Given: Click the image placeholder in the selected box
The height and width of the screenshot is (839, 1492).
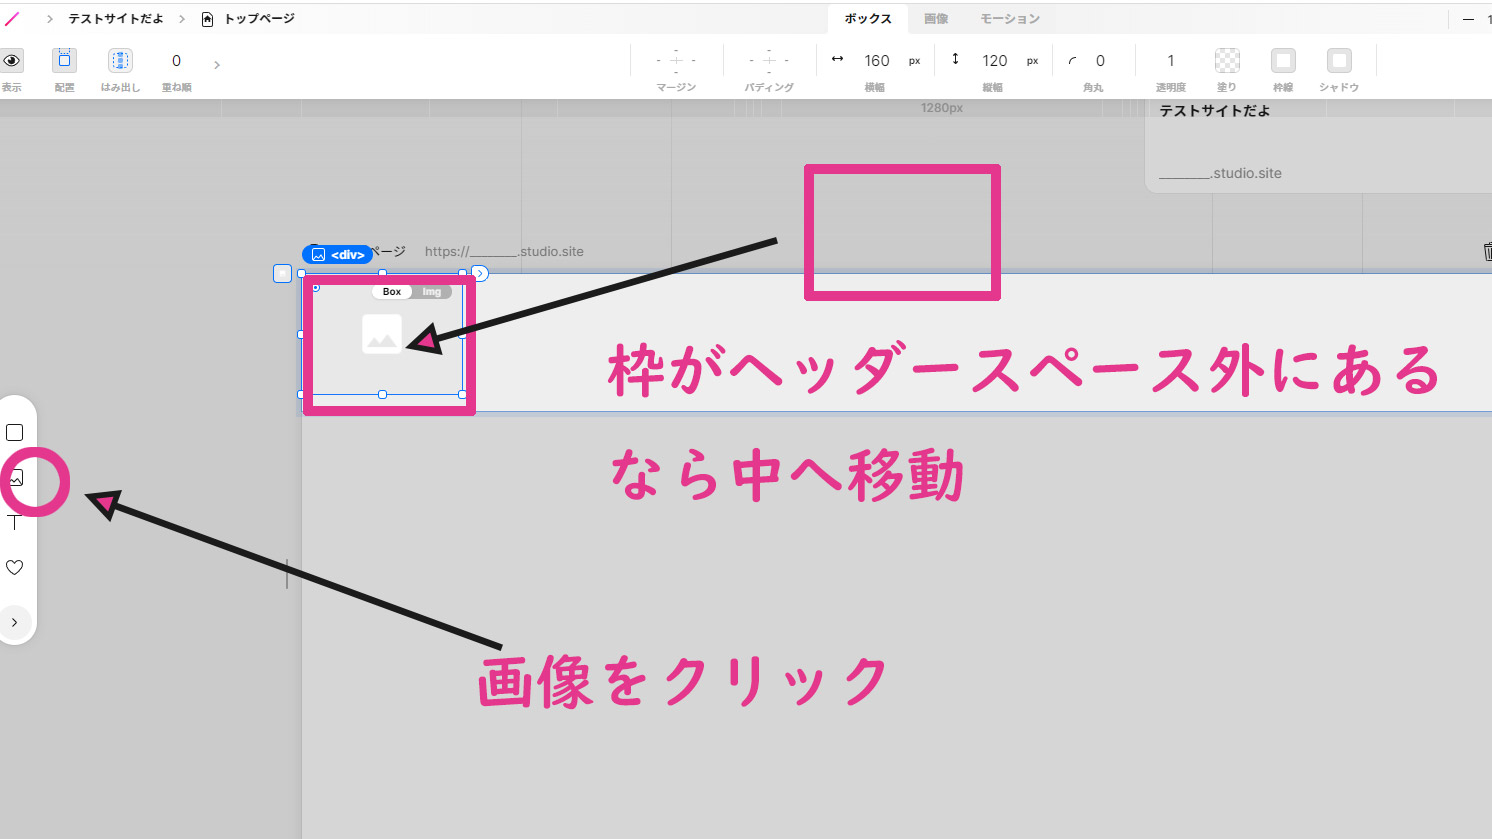Looking at the screenshot, I should pos(382,335).
